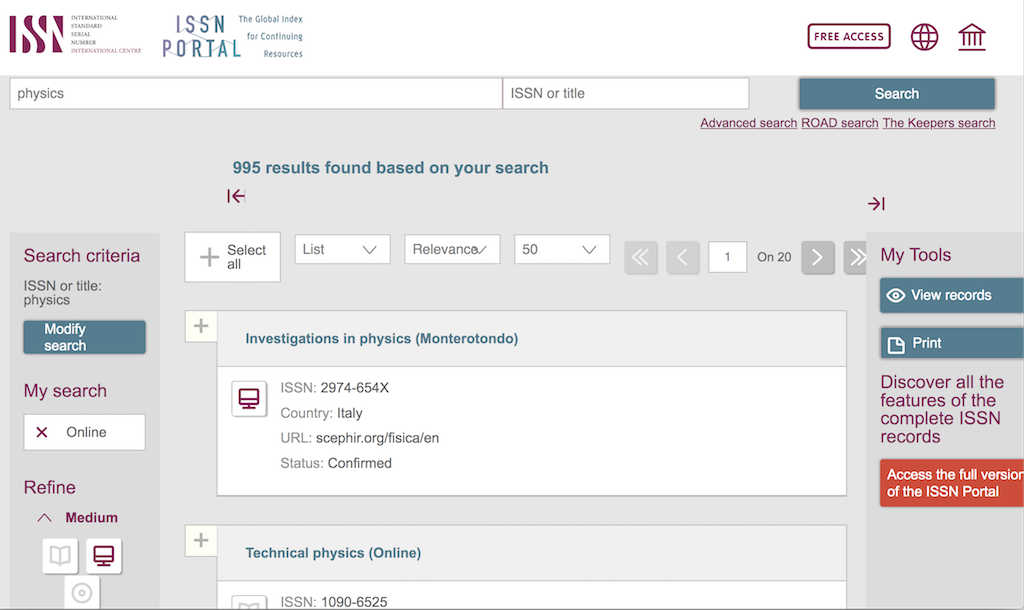Remove the Online filter with the X
Viewport: 1024px width, 610px height.
pos(40,431)
